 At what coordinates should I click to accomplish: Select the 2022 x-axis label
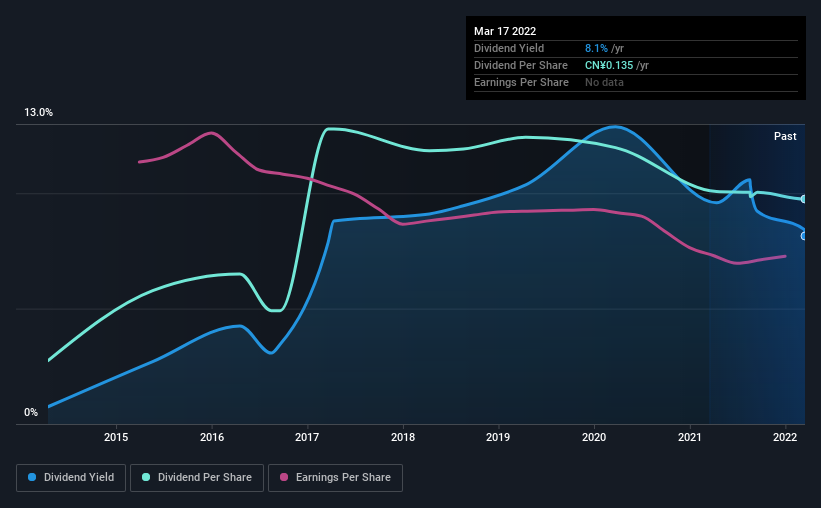[x=785, y=437]
